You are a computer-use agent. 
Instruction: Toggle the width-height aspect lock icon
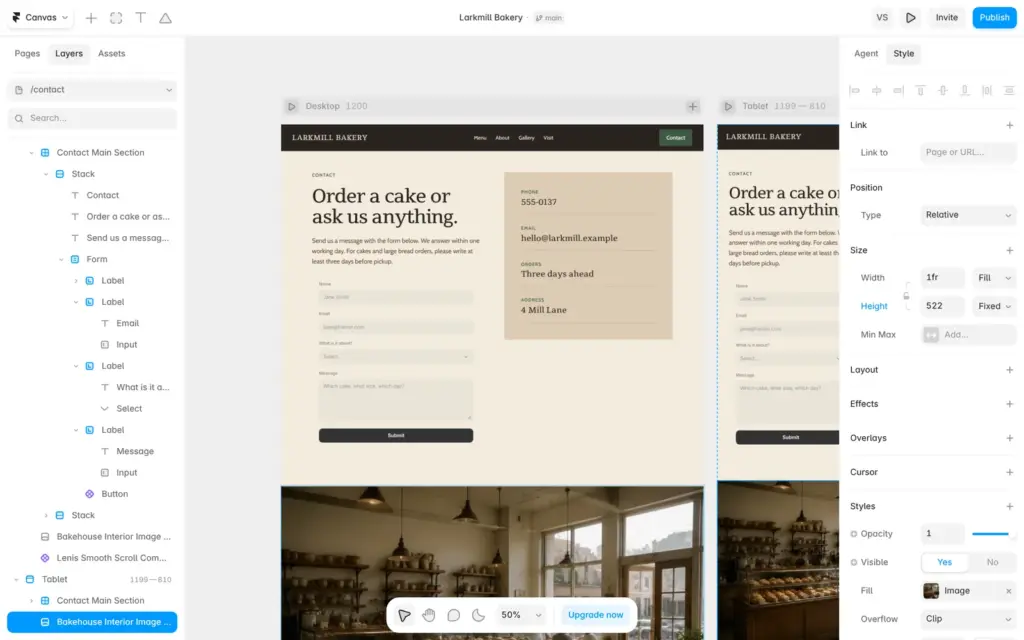906,296
